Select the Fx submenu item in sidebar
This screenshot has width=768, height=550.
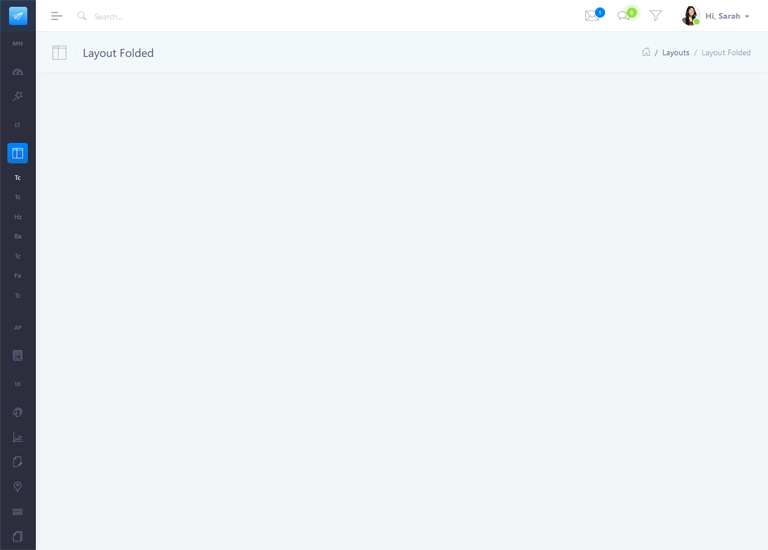(18, 276)
